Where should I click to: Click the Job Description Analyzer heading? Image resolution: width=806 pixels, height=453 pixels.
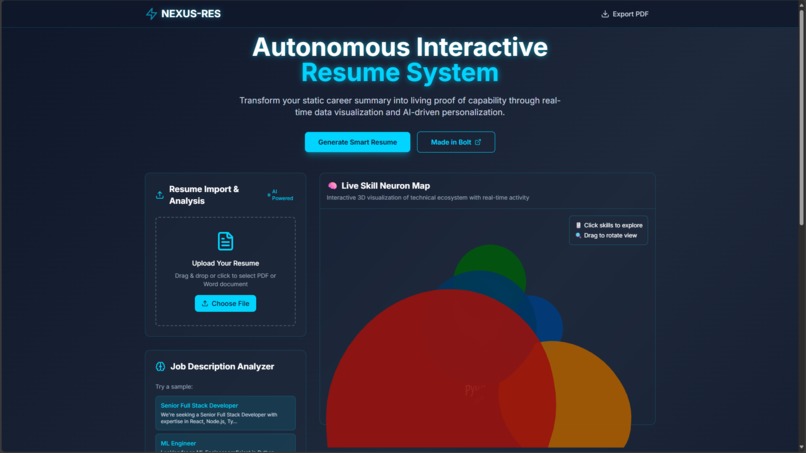(222, 367)
